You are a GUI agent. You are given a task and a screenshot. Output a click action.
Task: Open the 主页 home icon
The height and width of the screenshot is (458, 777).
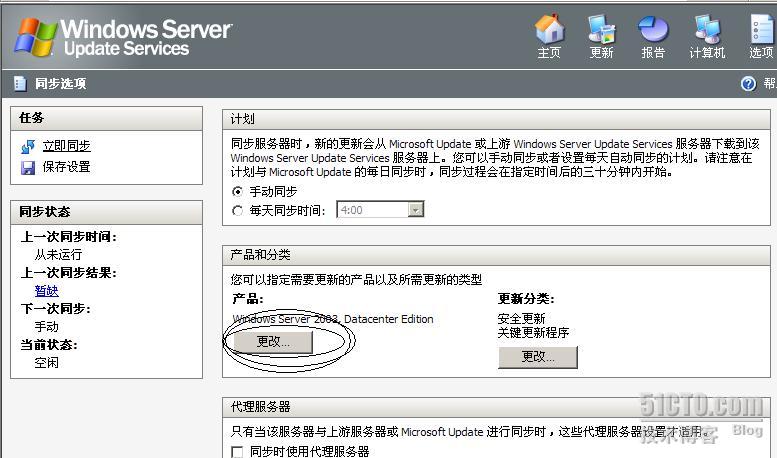549,29
